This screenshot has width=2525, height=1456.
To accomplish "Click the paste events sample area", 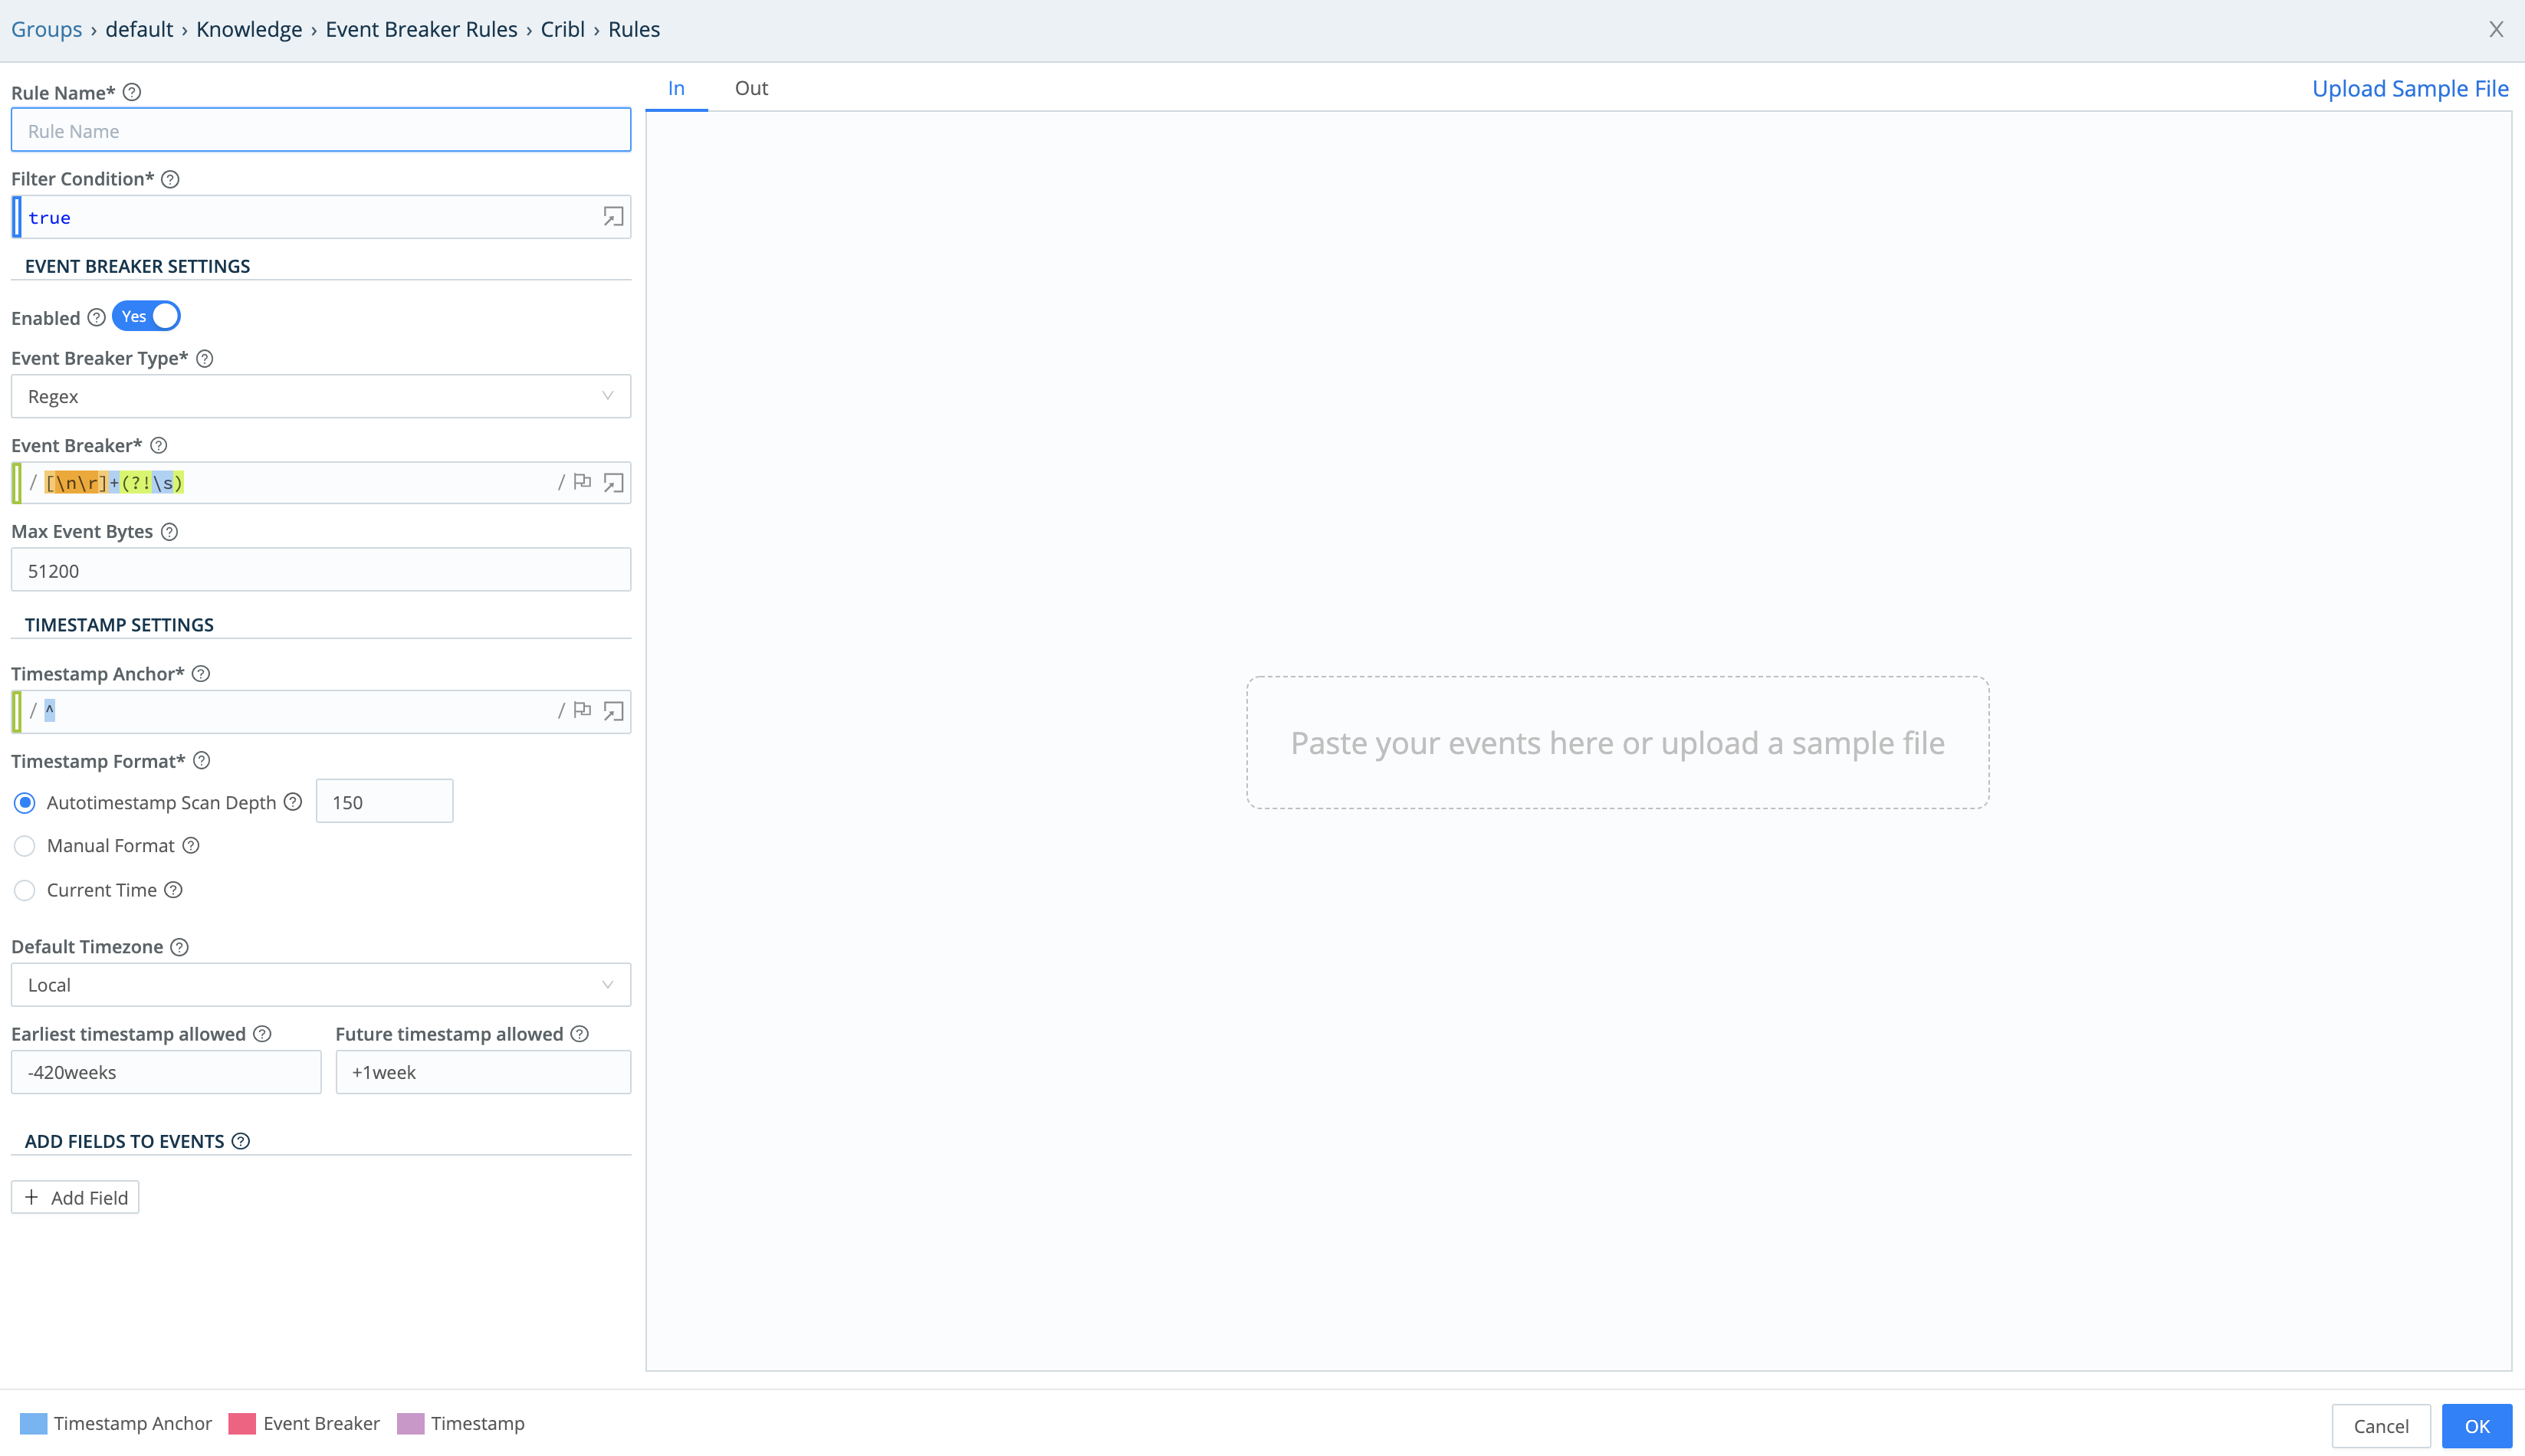I will pos(1617,742).
